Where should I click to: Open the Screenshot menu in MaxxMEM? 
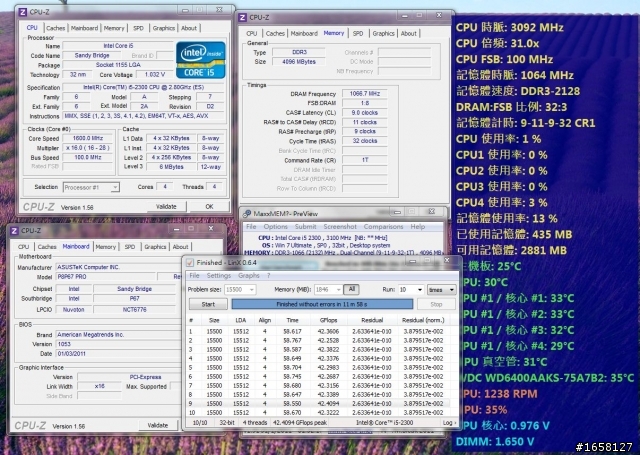340,226
